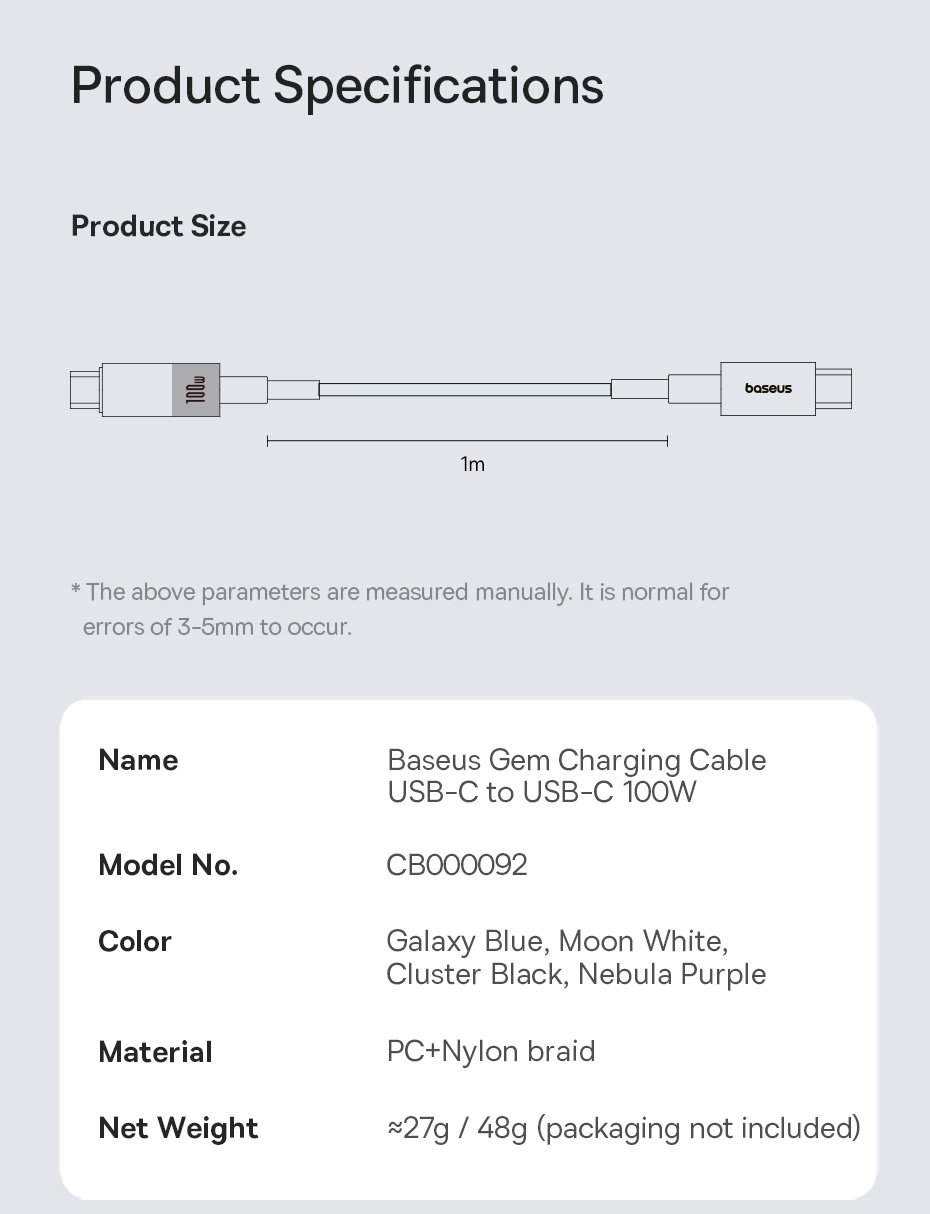This screenshot has height=1214, width=930.
Task: Click the Material label
Action: click(x=155, y=1052)
